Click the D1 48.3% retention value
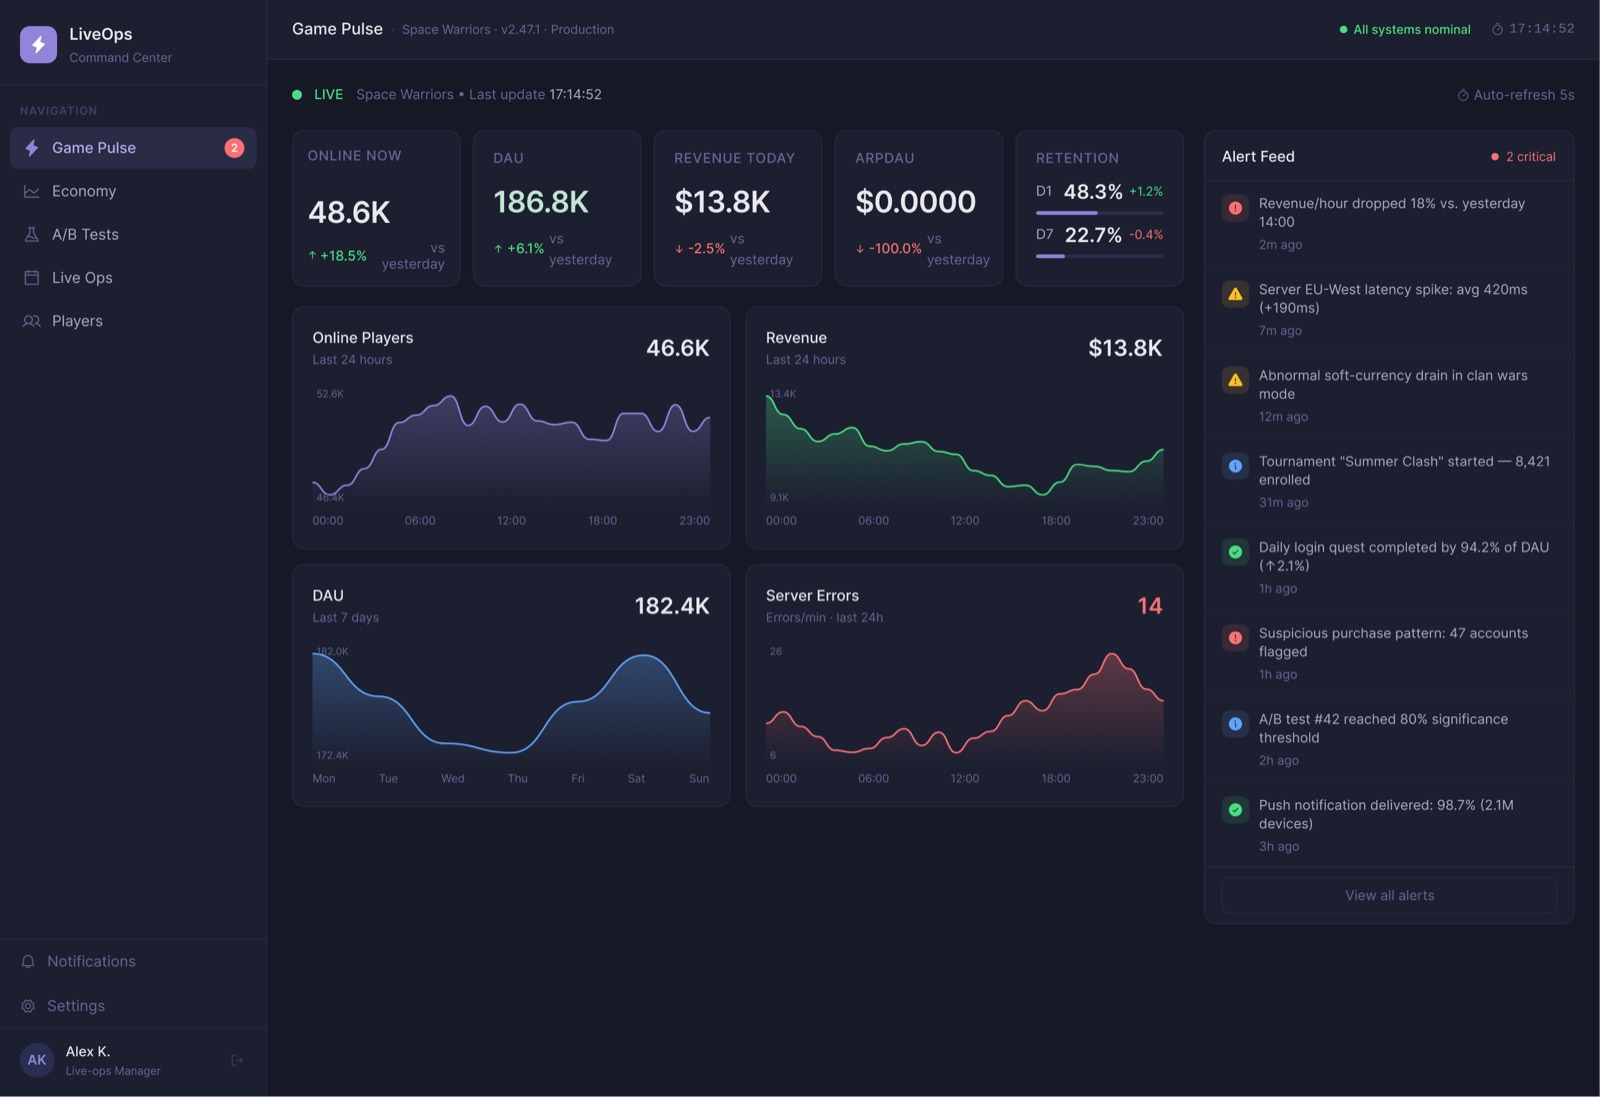The width and height of the screenshot is (1600, 1097). [x=1093, y=192]
